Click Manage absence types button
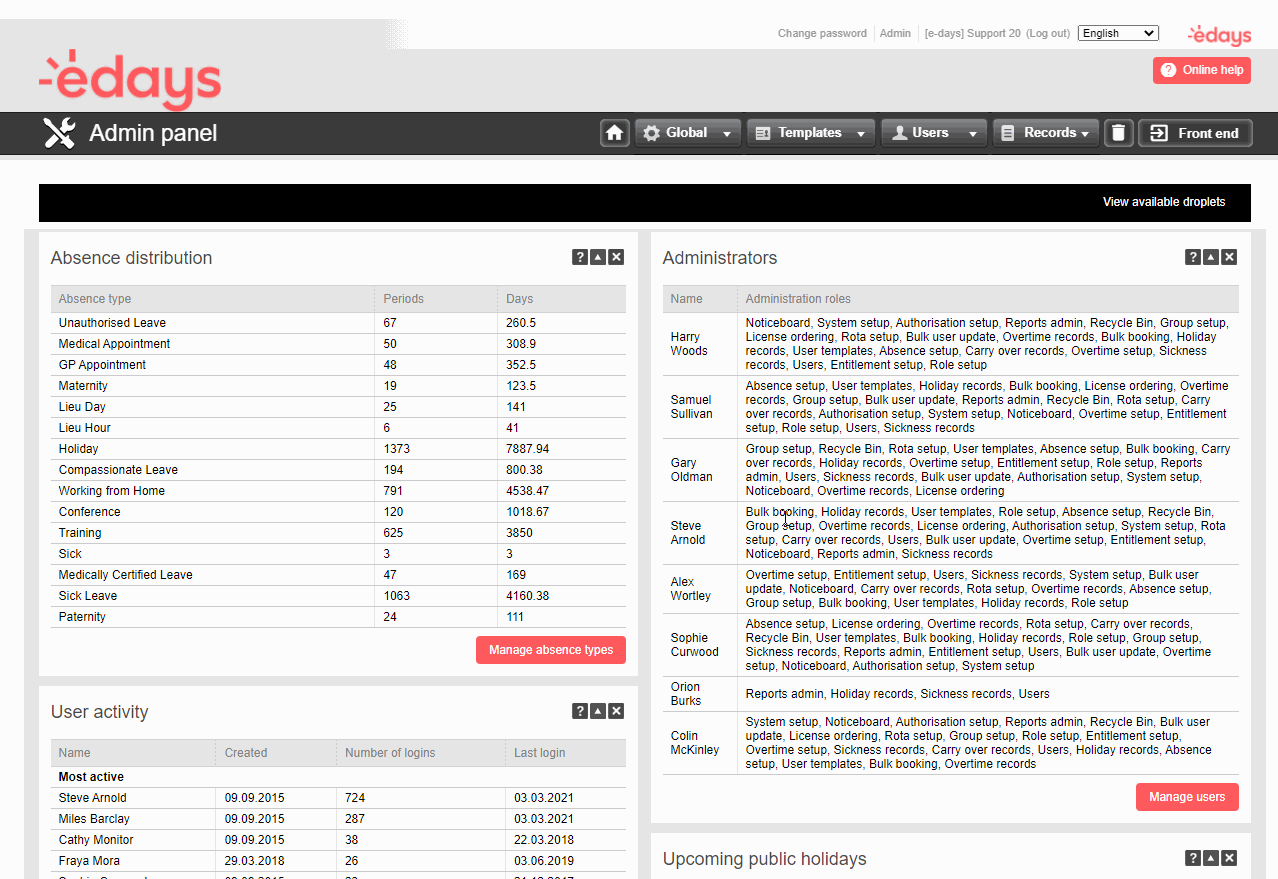1278x879 pixels. click(551, 650)
